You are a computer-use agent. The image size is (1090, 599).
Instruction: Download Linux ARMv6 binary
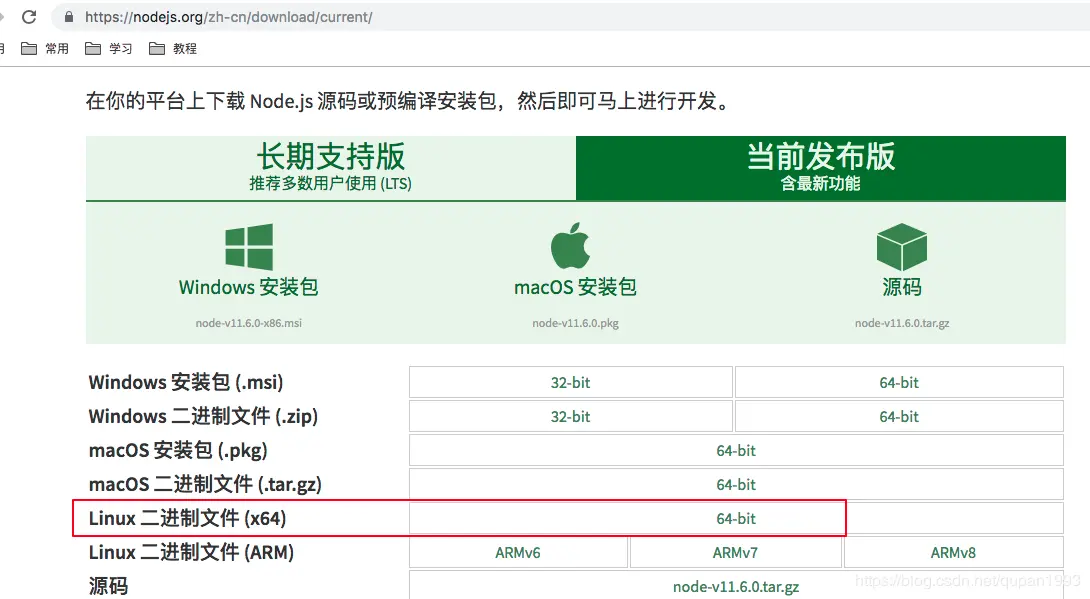coord(518,552)
